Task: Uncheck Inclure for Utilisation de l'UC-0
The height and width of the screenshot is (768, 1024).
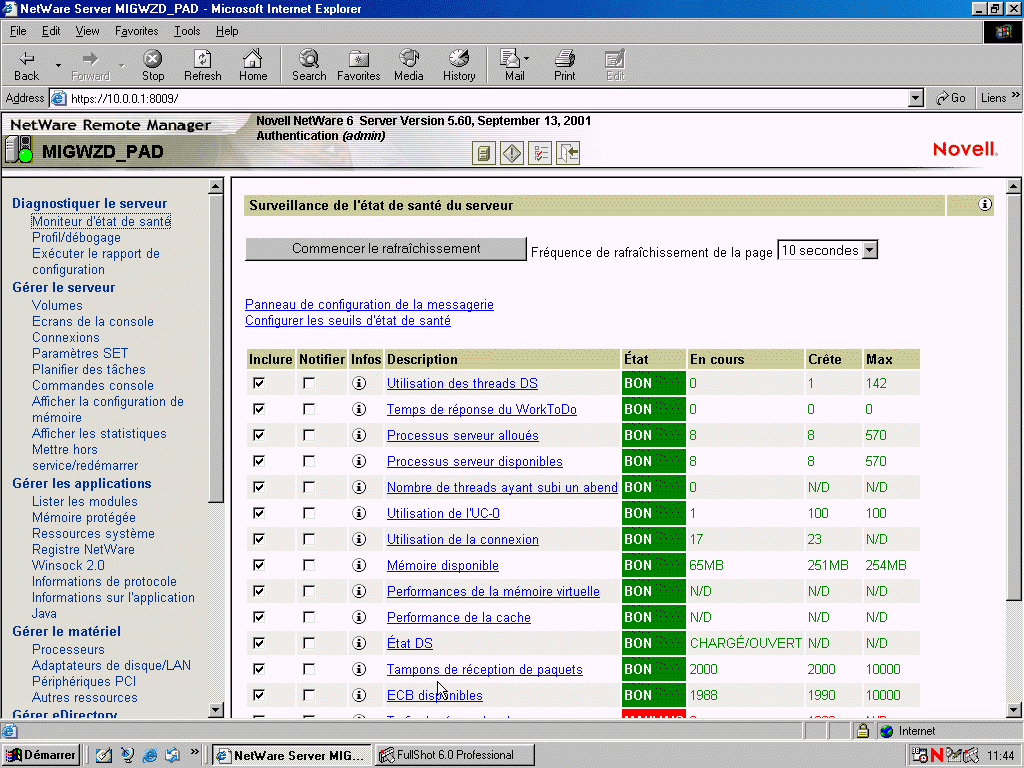Action: 258,513
